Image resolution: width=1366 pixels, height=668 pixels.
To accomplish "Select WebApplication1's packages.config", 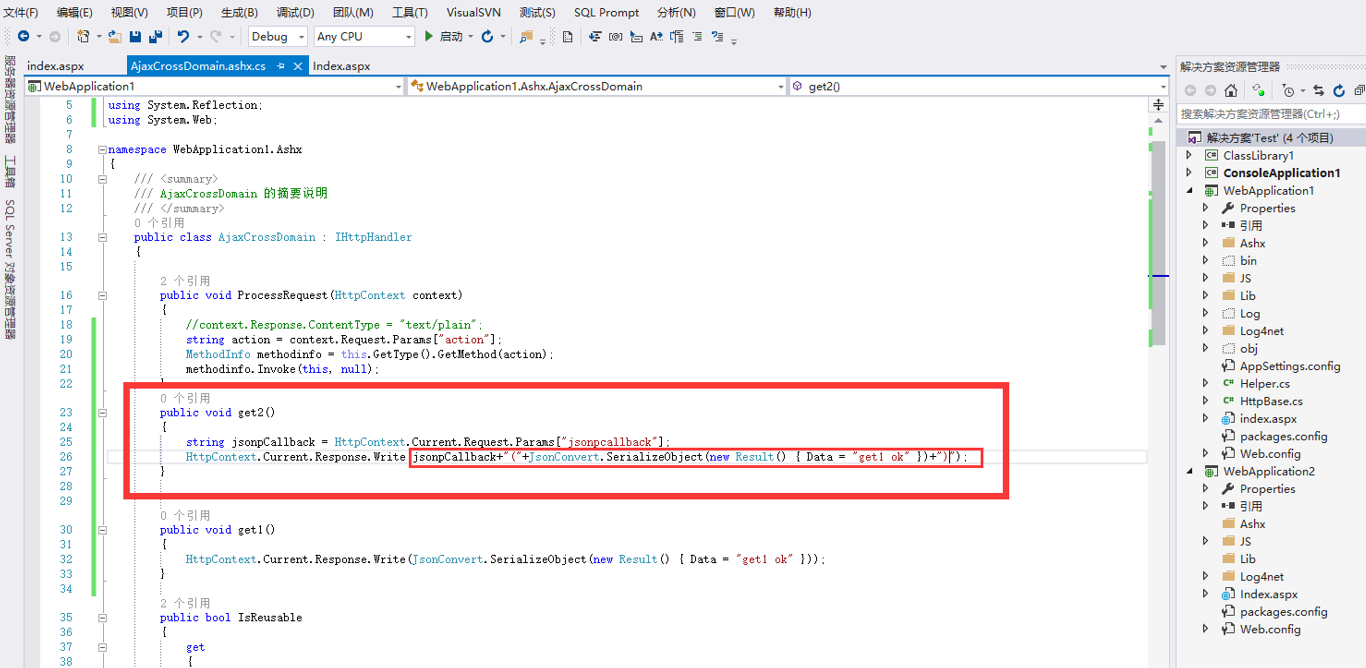I will 1284,436.
